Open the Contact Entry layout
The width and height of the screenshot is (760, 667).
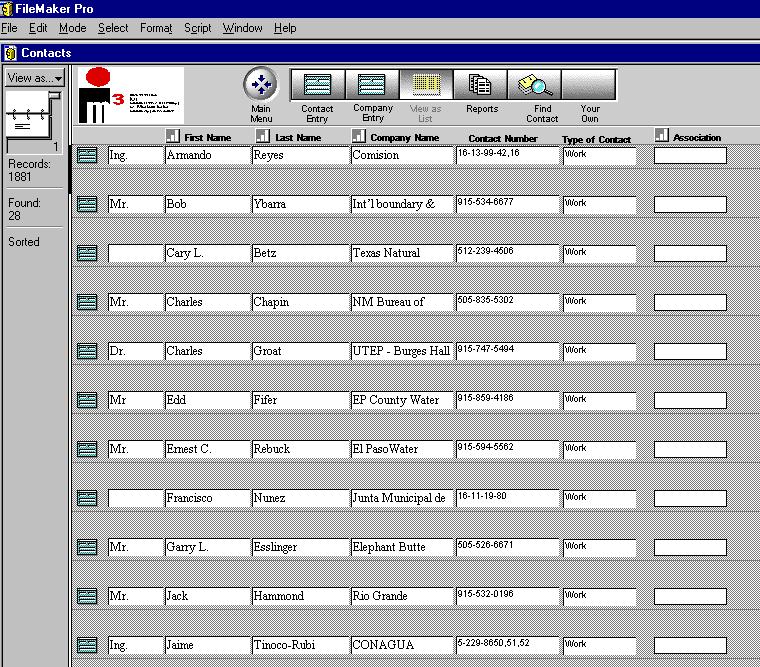pyautogui.click(x=317, y=85)
